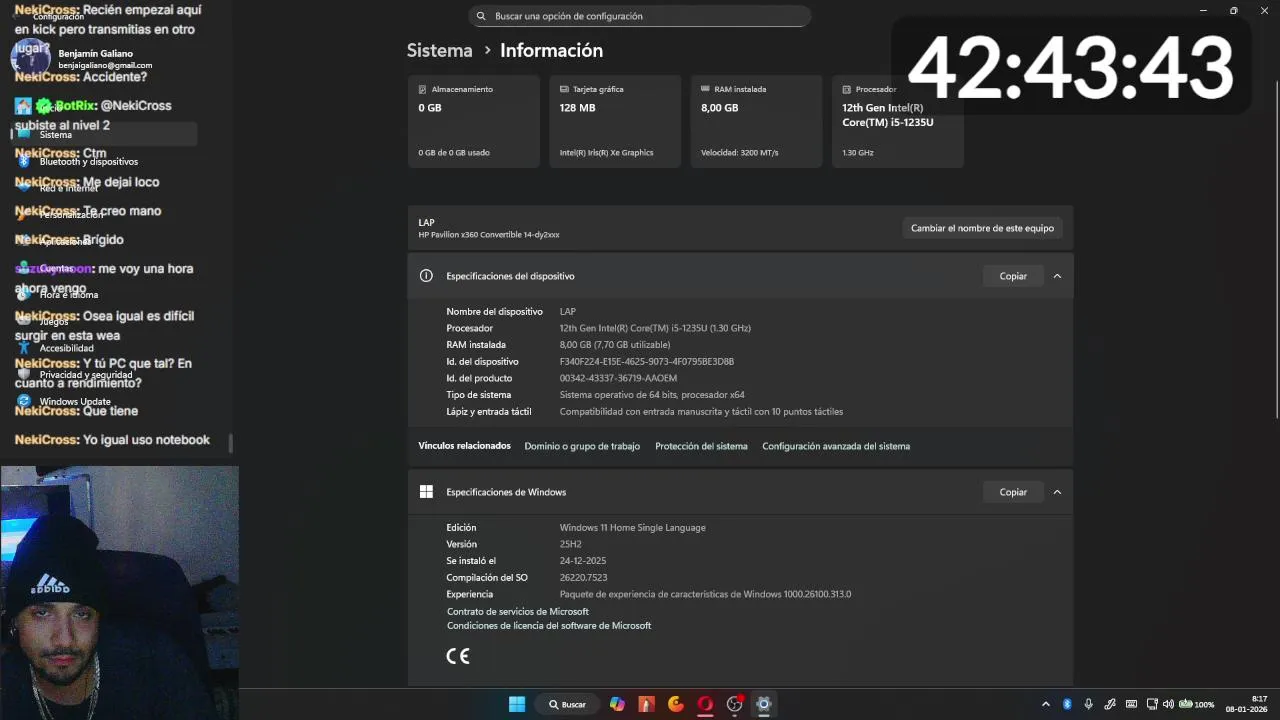
Task: Copy the Windows specifications
Action: [1013, 492]
